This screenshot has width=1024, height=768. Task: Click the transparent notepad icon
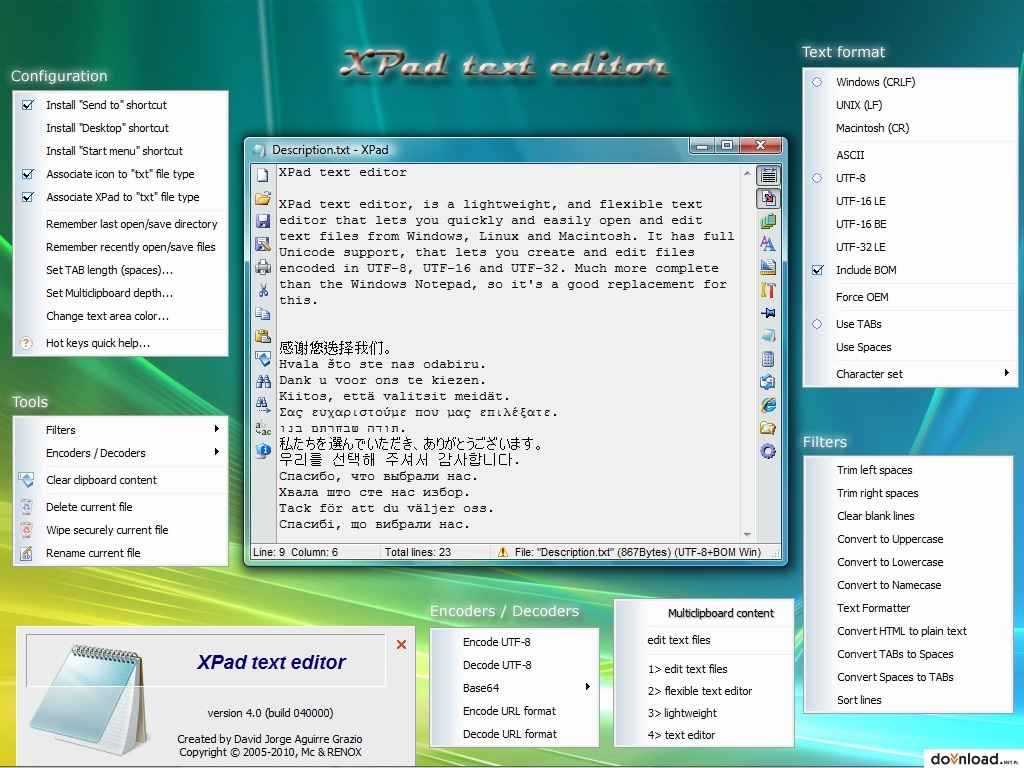pos(768,336)
